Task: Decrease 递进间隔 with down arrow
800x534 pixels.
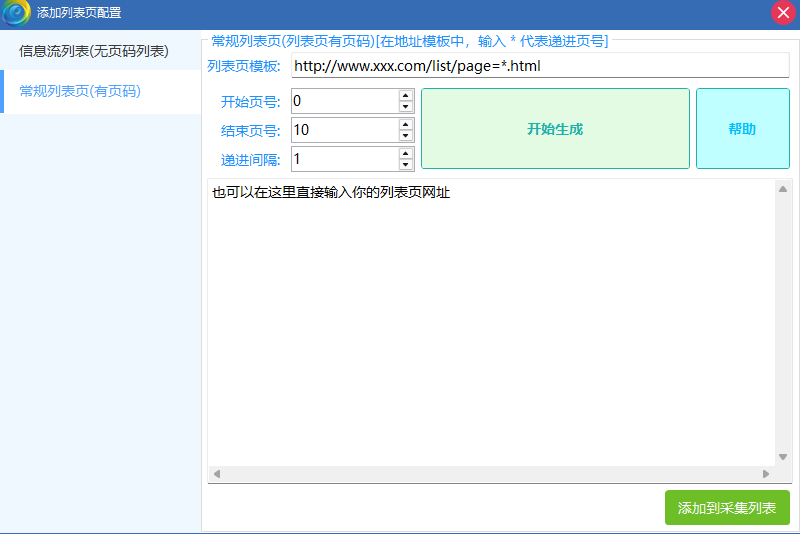Action: click(x=405, y=165)
